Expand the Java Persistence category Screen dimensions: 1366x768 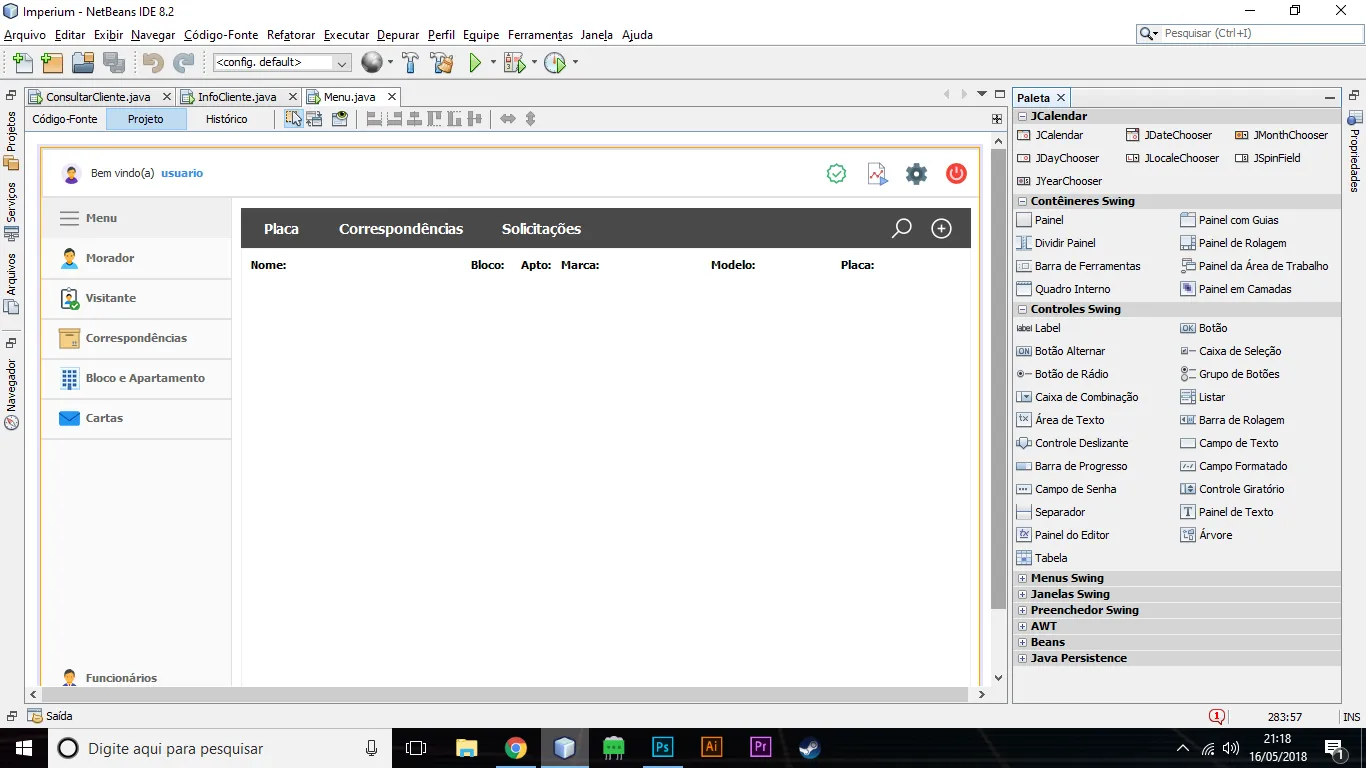click(x=1022, y=658)
